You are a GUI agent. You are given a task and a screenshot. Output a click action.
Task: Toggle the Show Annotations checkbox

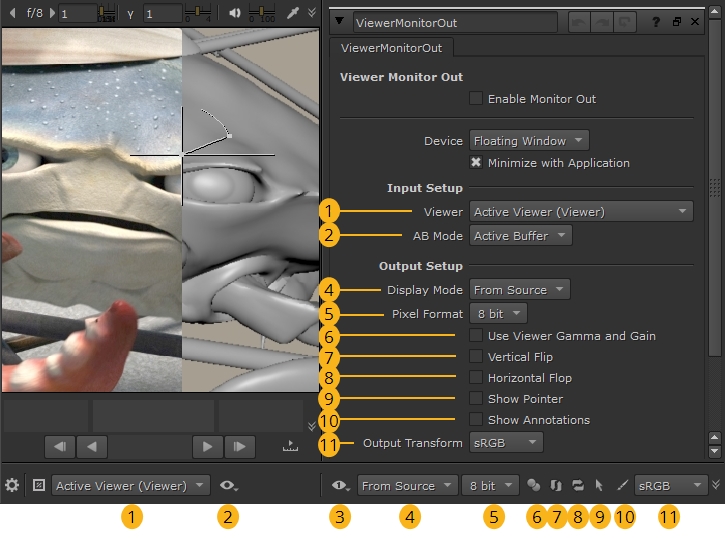[x=476, y=420]
